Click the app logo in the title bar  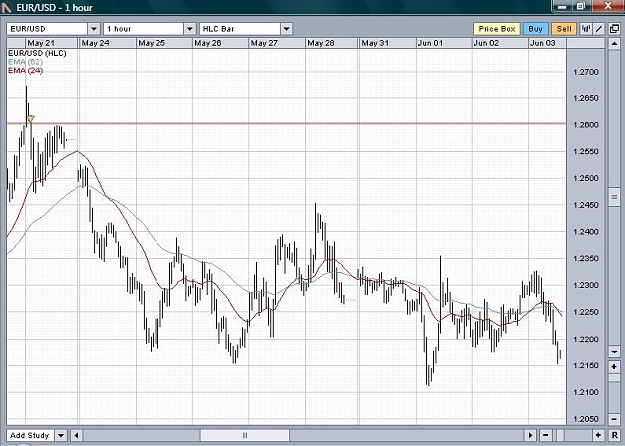pyautogui.click(x=6, y=7)
